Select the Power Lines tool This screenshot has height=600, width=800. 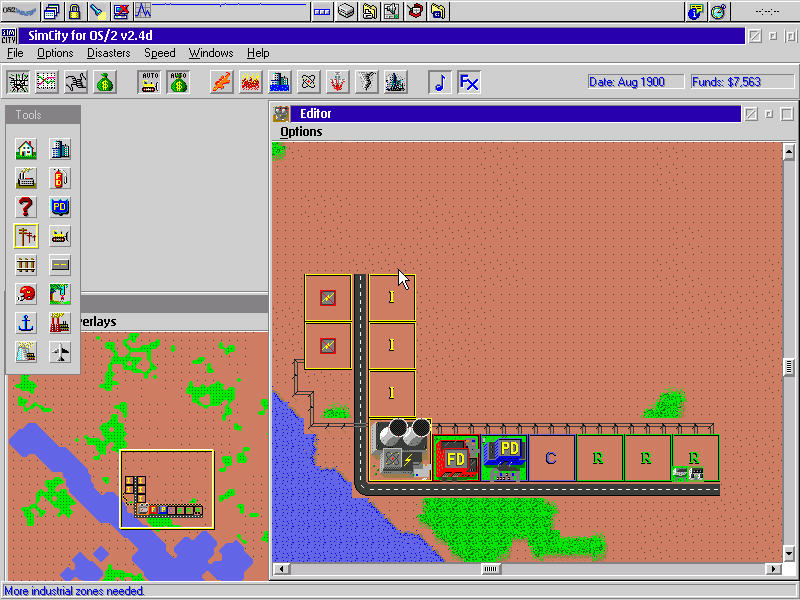click(26, 236)
